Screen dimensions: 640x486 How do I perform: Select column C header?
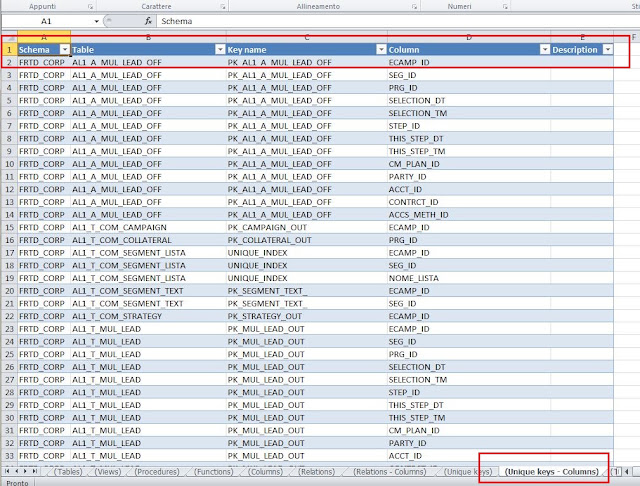pos(307,37)
